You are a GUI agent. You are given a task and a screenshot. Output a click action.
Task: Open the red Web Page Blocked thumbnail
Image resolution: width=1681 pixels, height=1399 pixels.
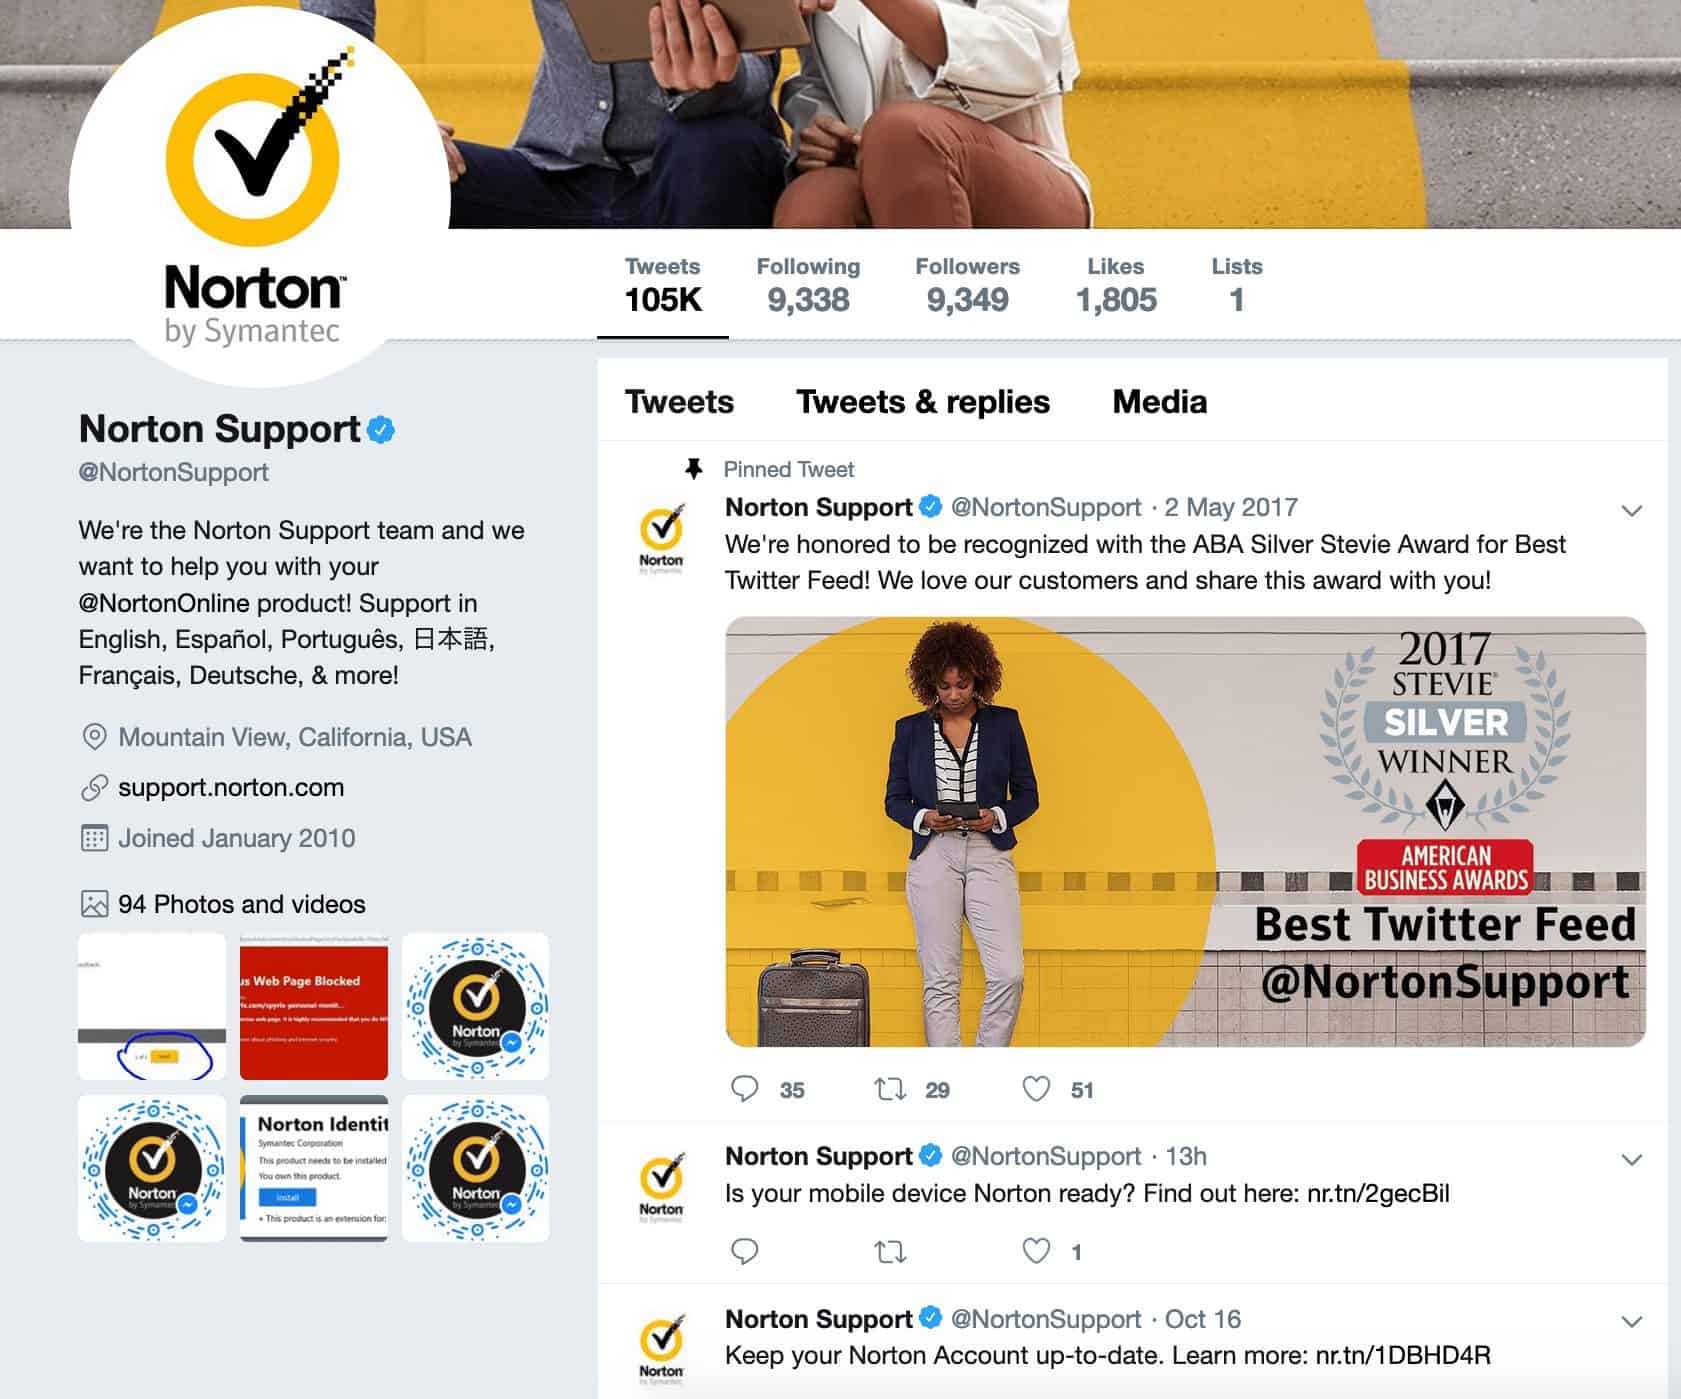pyautogui.click(x=314, y=1006)
